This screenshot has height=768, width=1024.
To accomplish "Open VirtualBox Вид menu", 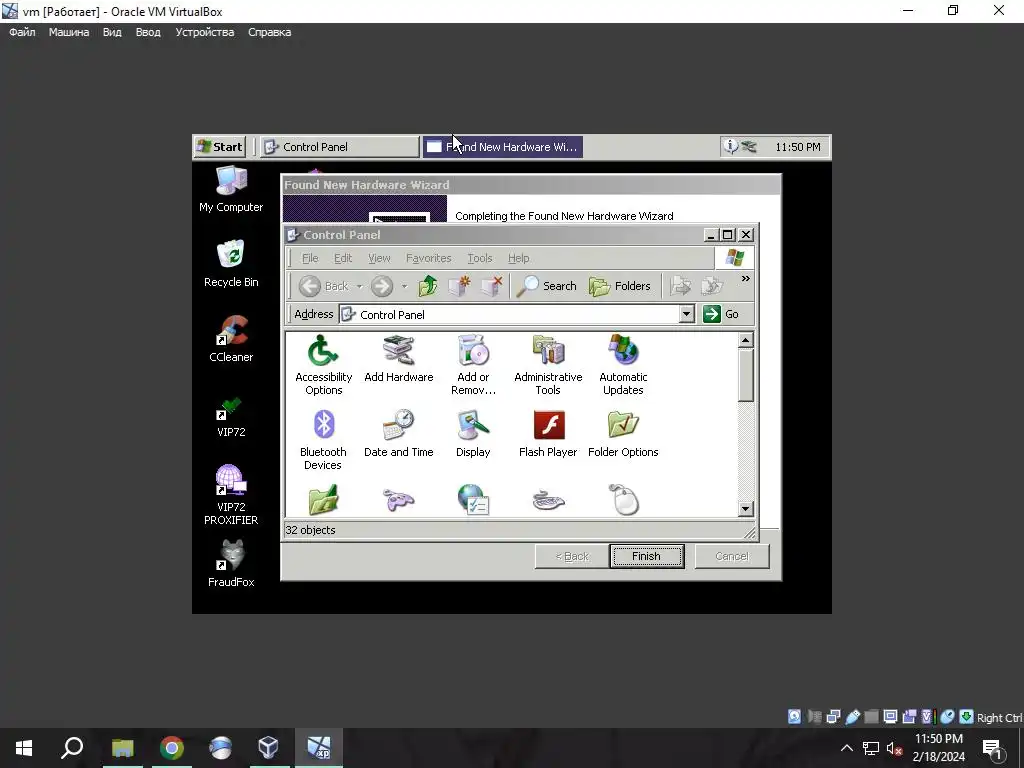I will 112,32.
